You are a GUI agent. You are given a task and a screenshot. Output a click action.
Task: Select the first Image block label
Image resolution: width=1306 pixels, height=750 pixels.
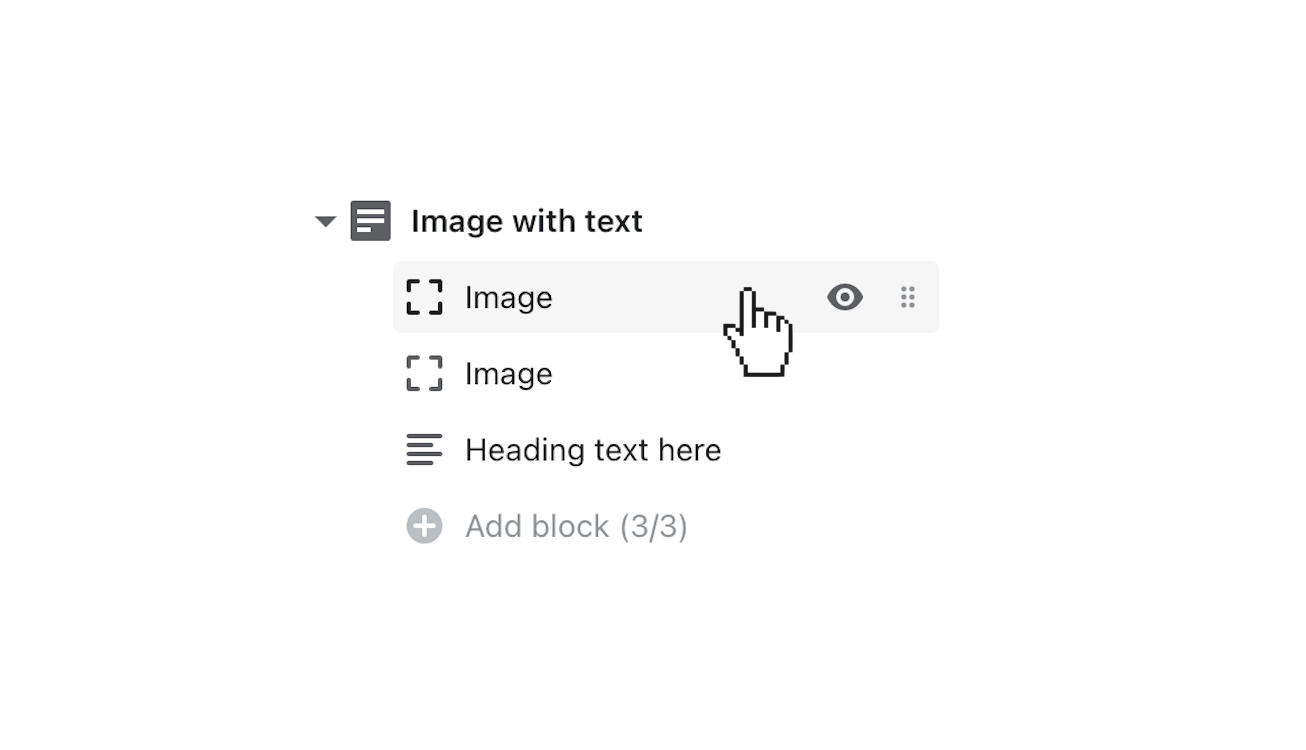508,297
